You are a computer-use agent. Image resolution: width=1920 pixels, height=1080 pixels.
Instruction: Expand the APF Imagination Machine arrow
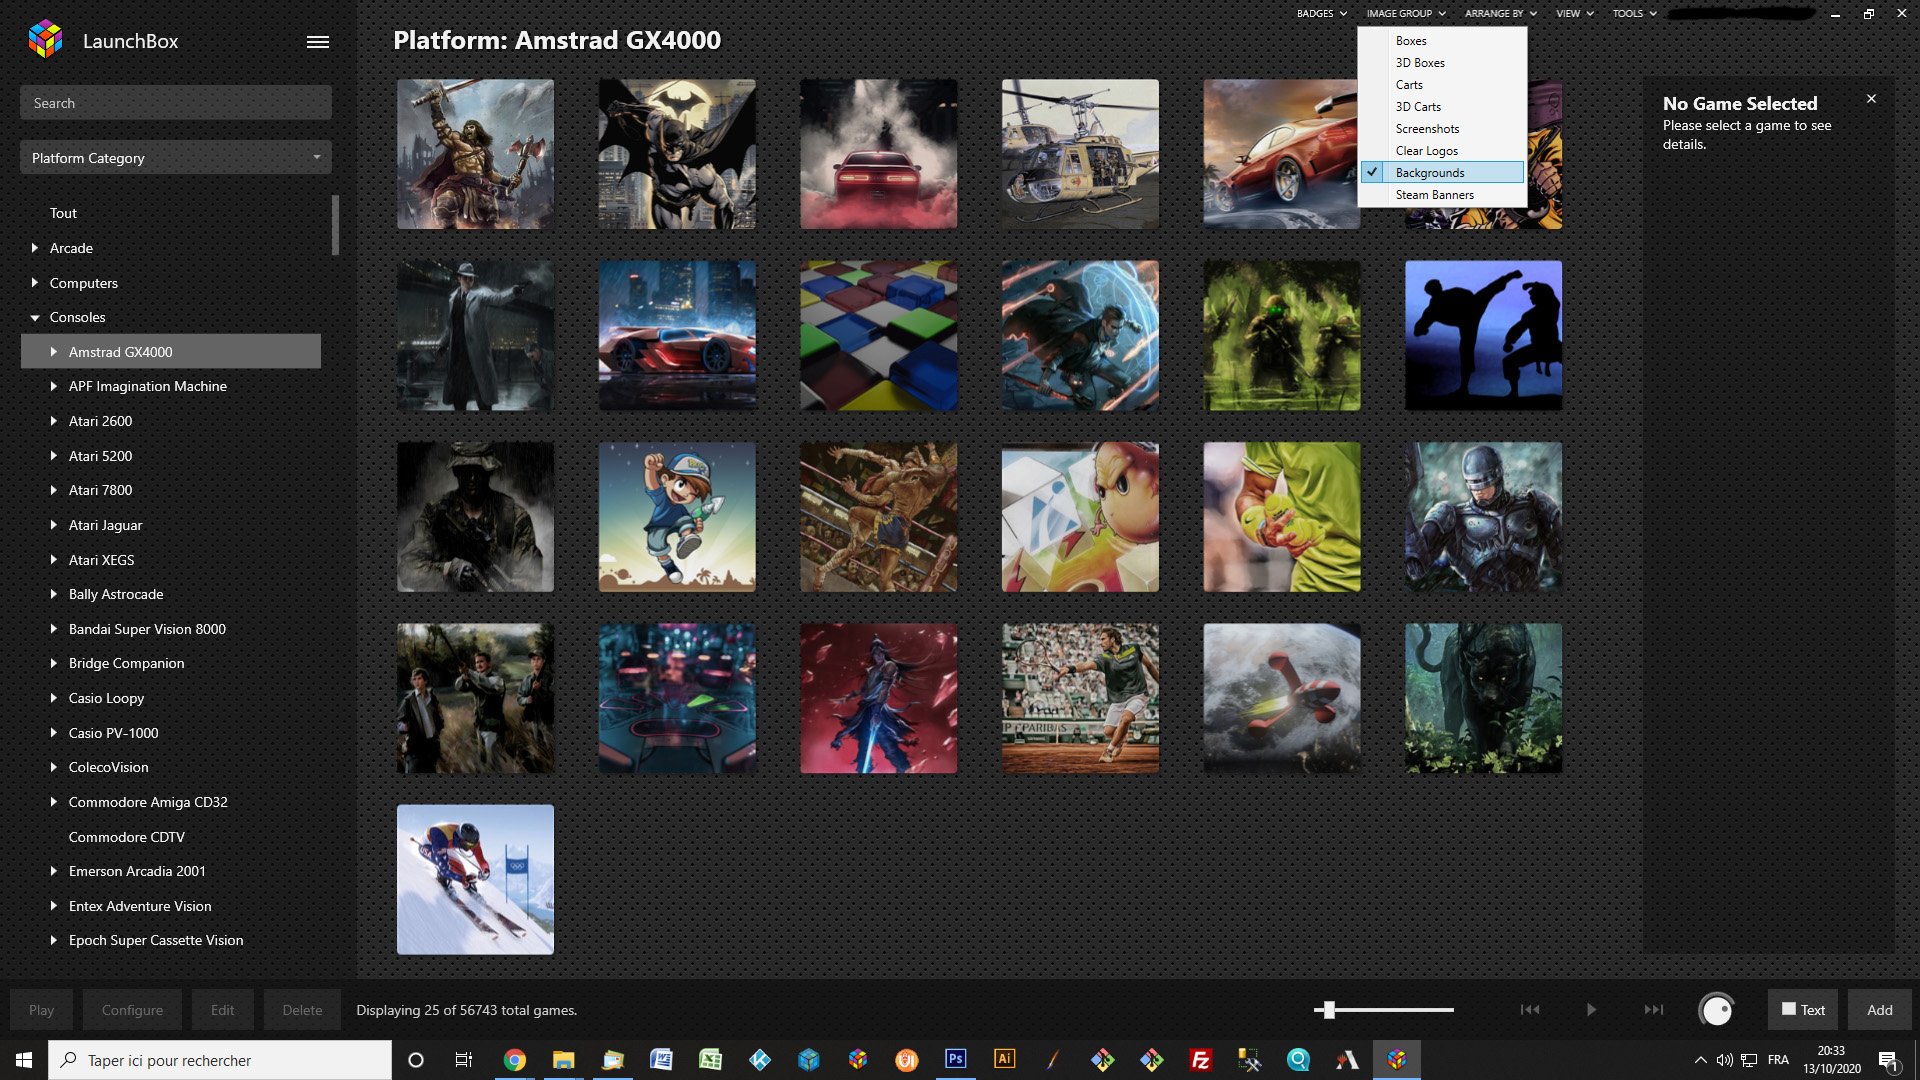(x=54, y=386)
